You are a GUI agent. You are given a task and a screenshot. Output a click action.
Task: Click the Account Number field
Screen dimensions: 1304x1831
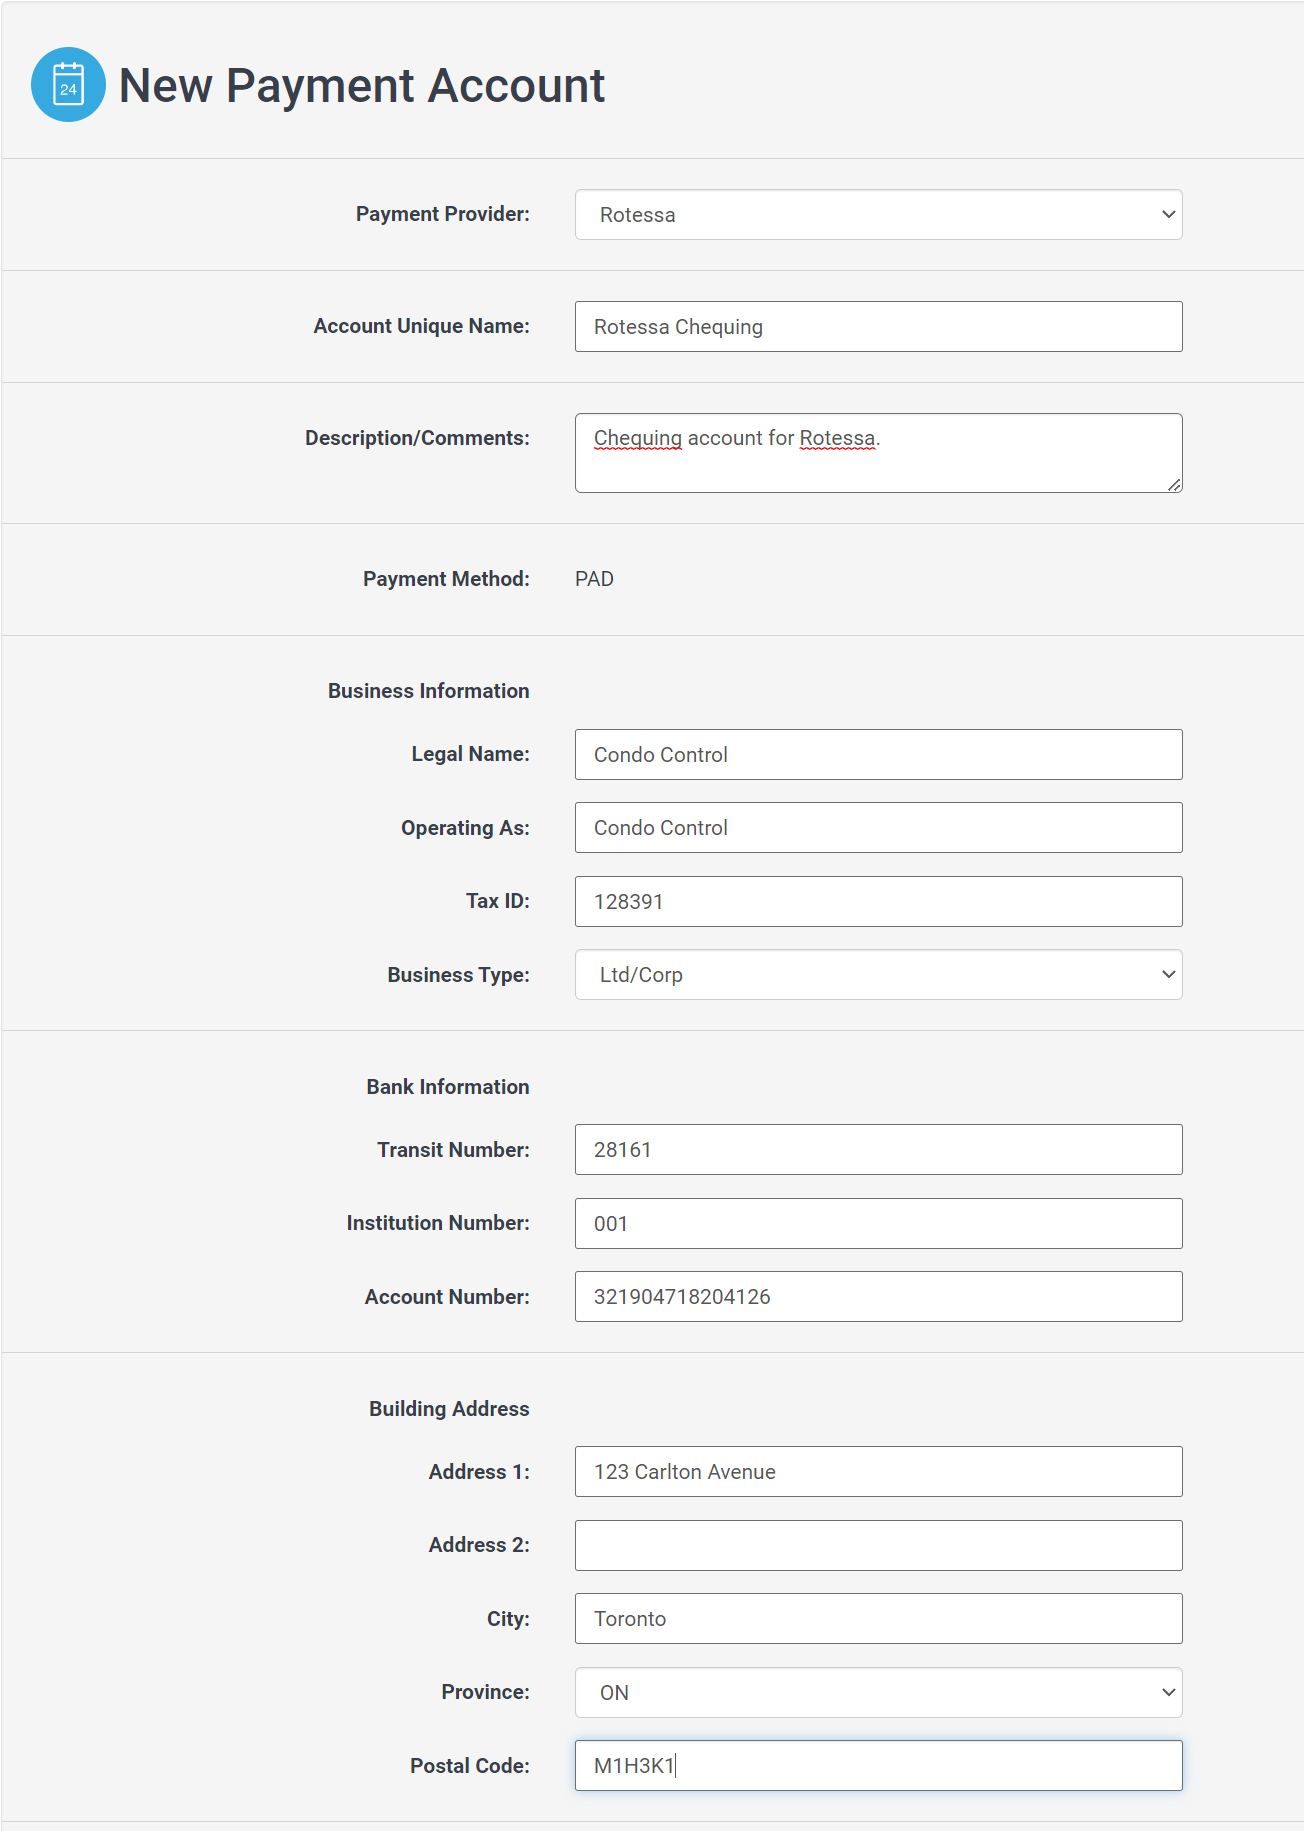click(x=878, y=1297)
